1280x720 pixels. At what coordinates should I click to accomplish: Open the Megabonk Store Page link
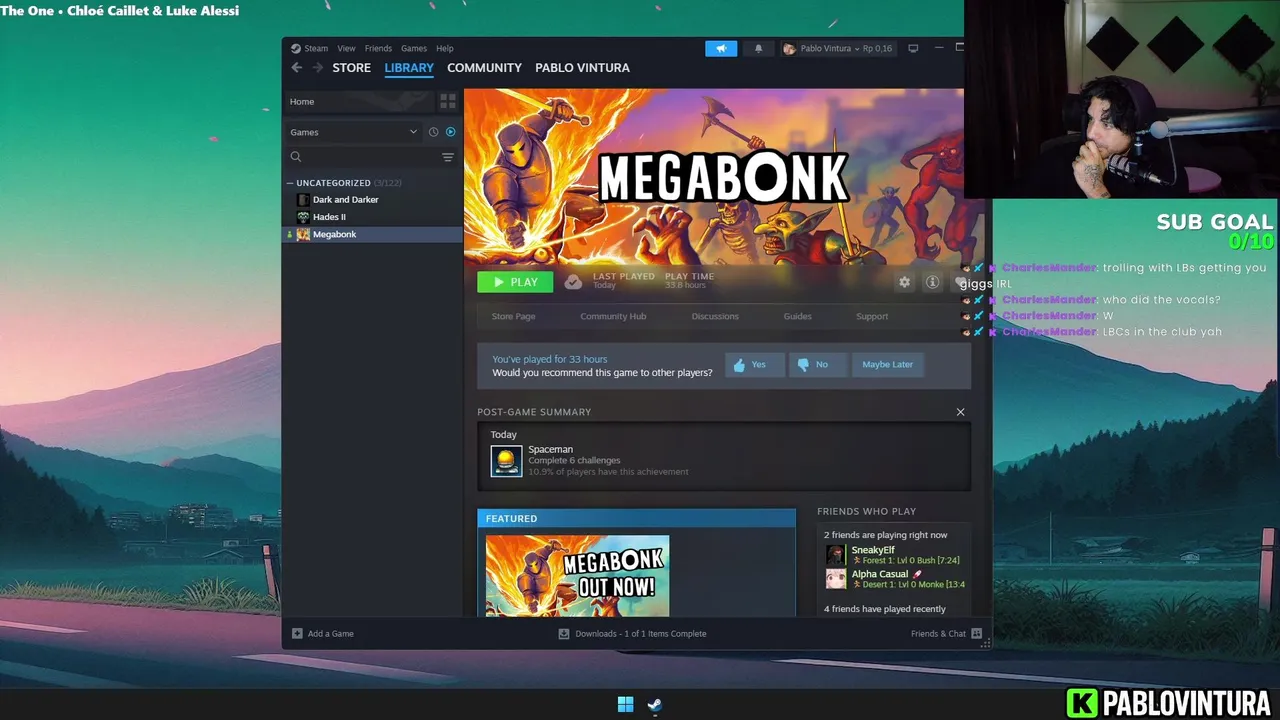point(513,316)
